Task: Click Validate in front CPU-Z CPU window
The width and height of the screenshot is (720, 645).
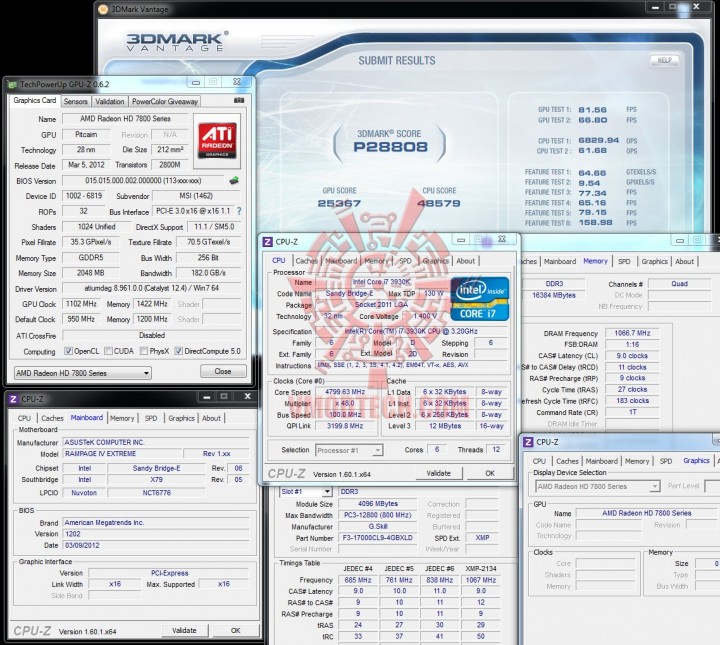Action: [x=439, y=473]
